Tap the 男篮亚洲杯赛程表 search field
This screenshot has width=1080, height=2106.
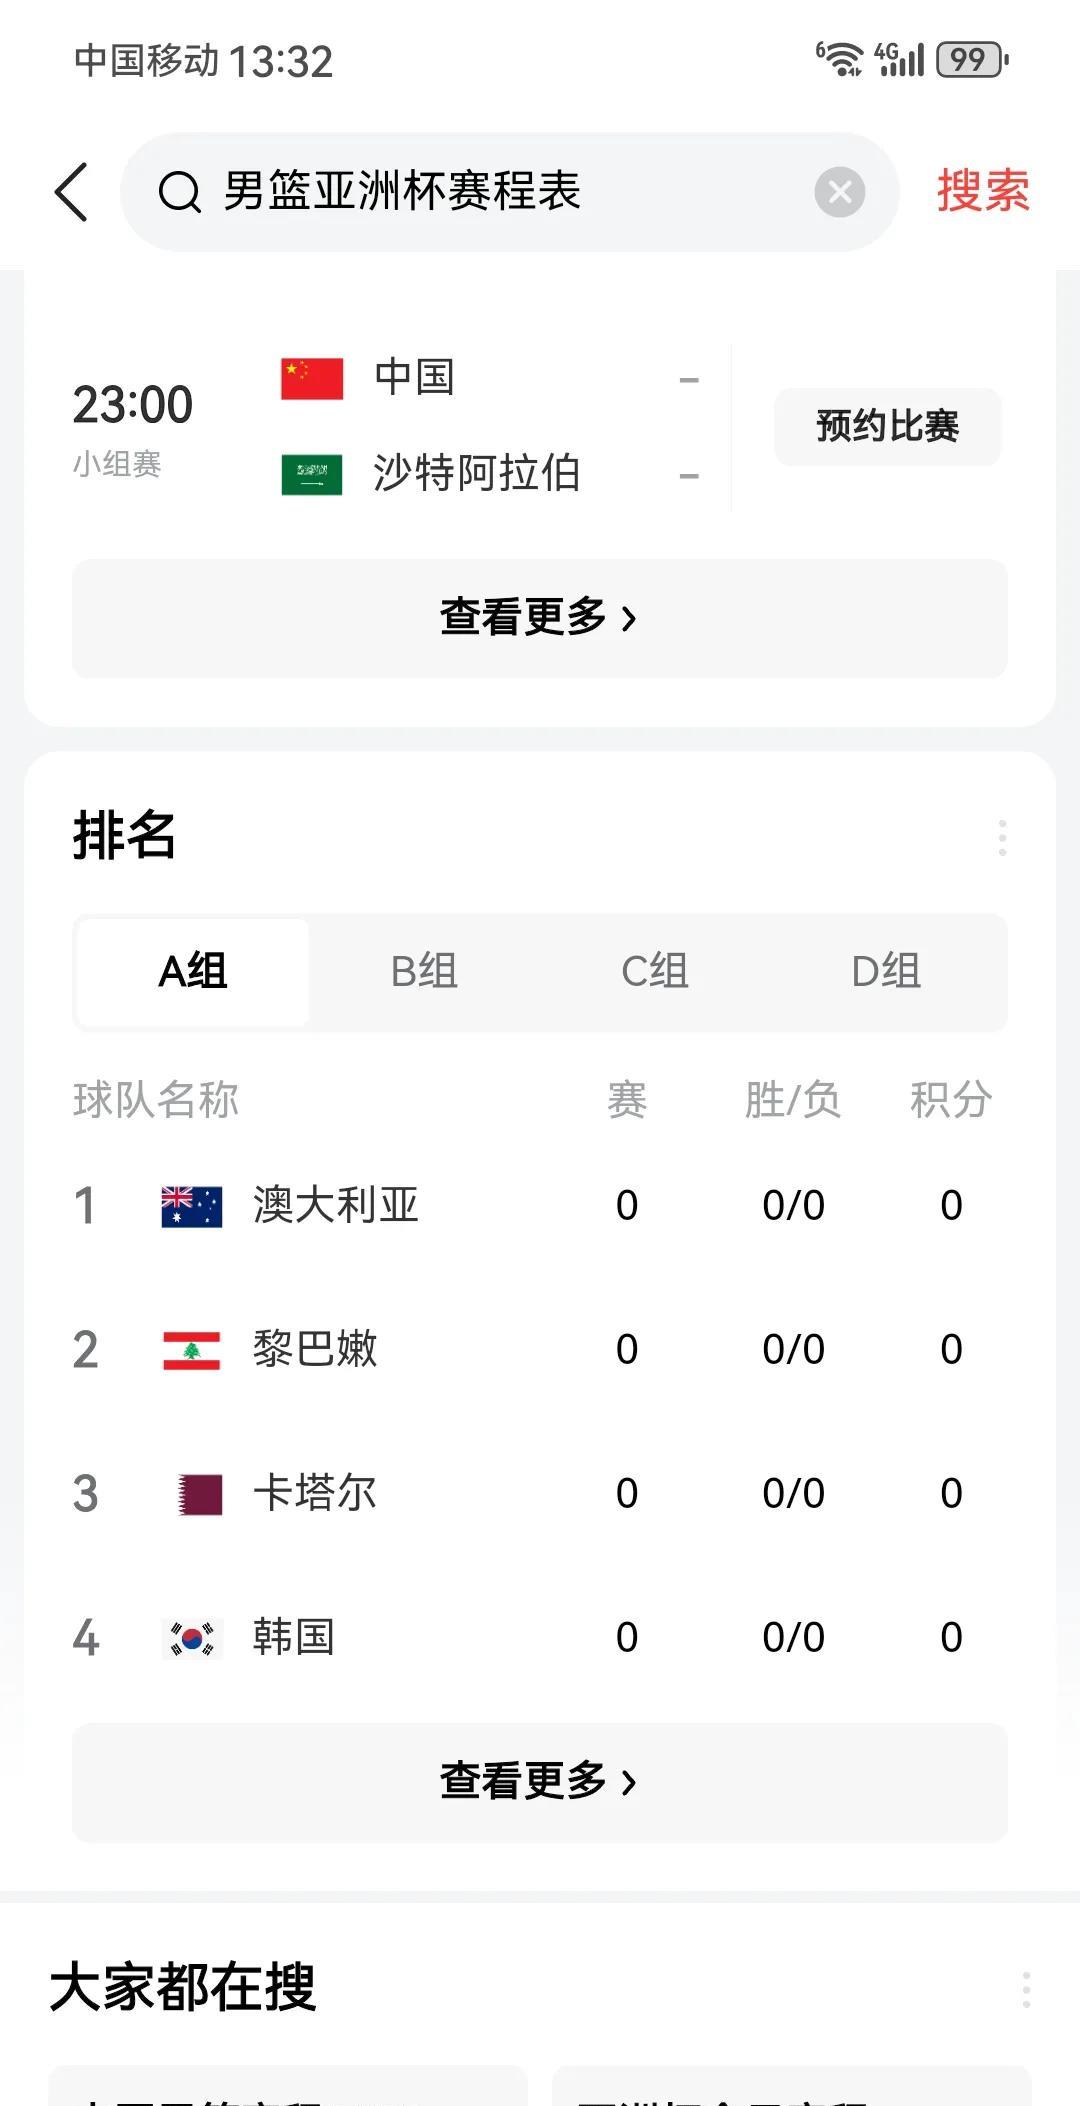click(x=500, y=191)
